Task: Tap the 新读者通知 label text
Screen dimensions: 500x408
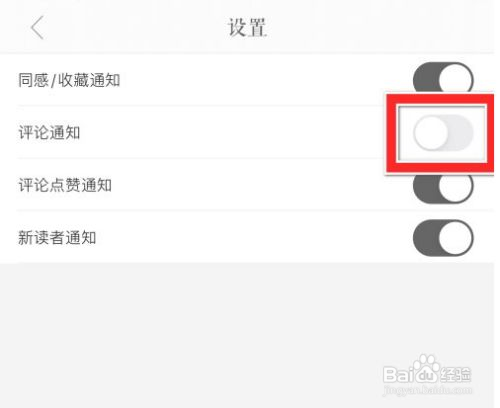Action: 57,238
